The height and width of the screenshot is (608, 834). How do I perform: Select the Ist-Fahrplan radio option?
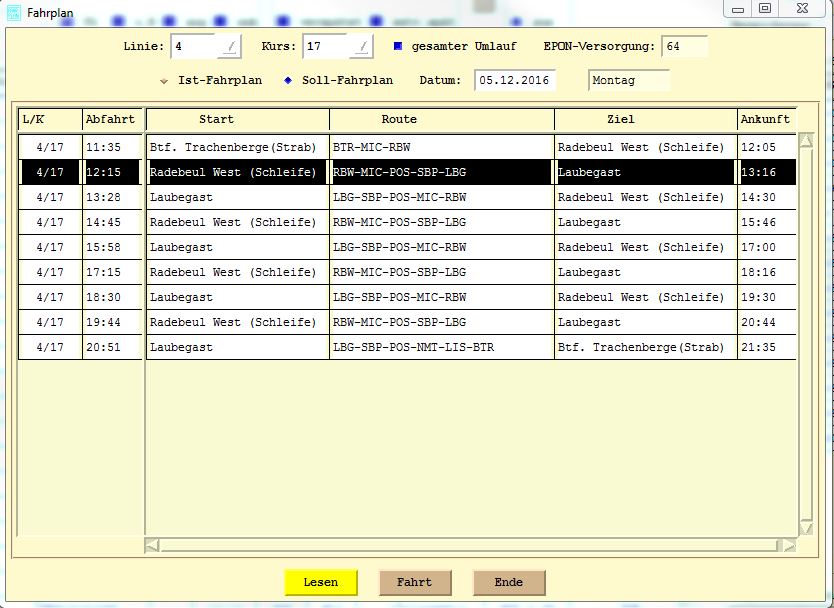(164, 80)
